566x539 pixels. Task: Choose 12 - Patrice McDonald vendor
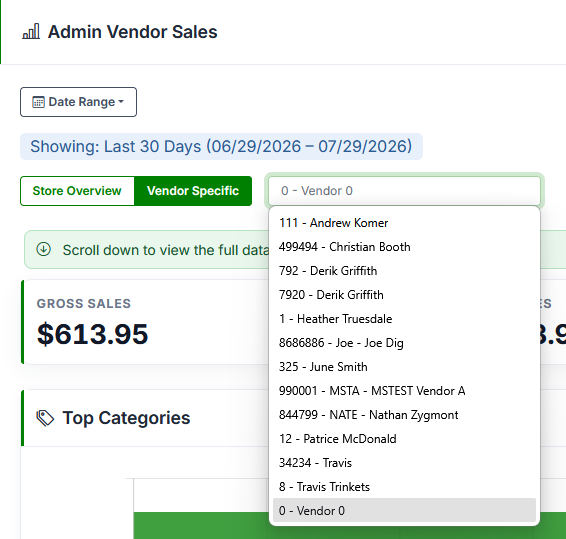click(x=404, y=439)
